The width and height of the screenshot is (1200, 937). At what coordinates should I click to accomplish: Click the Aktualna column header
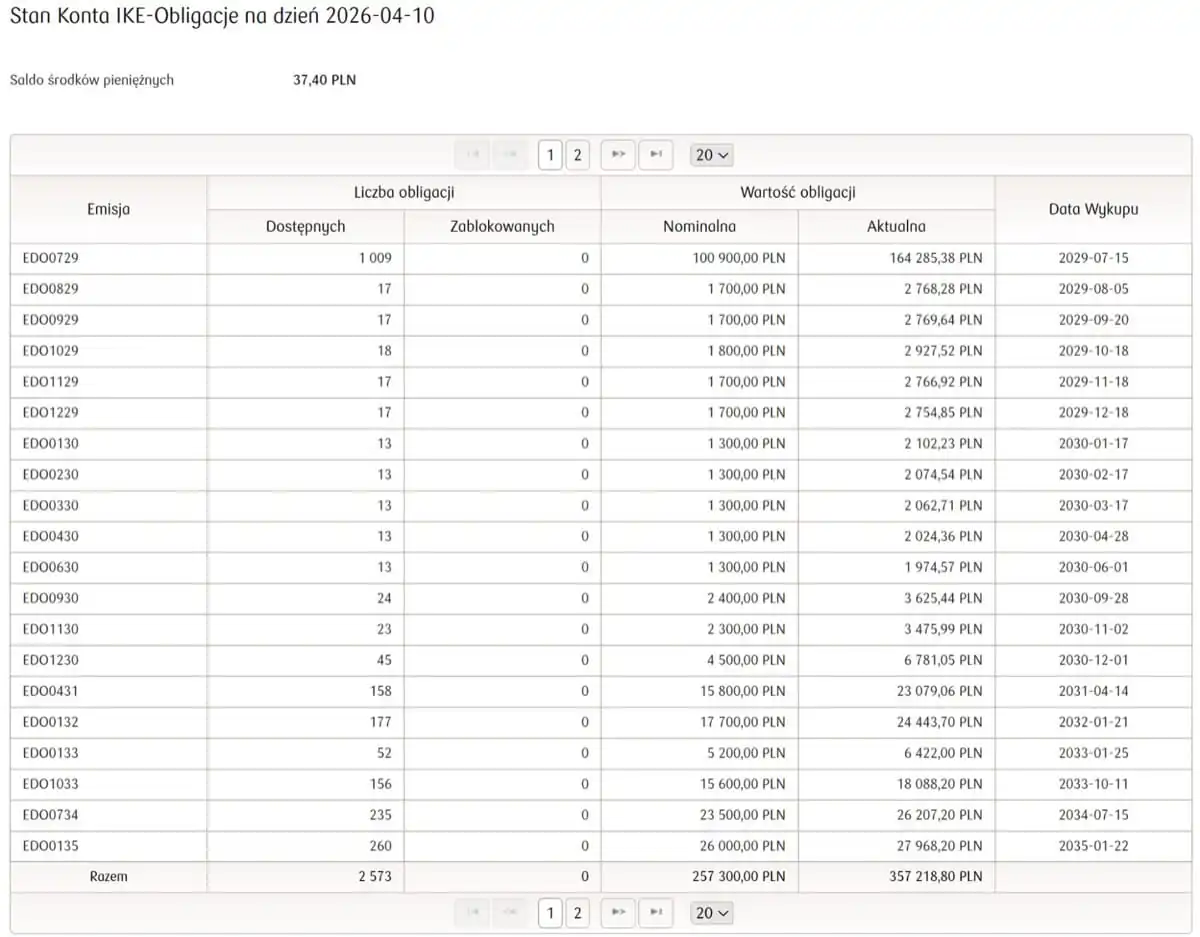[896, 226]
